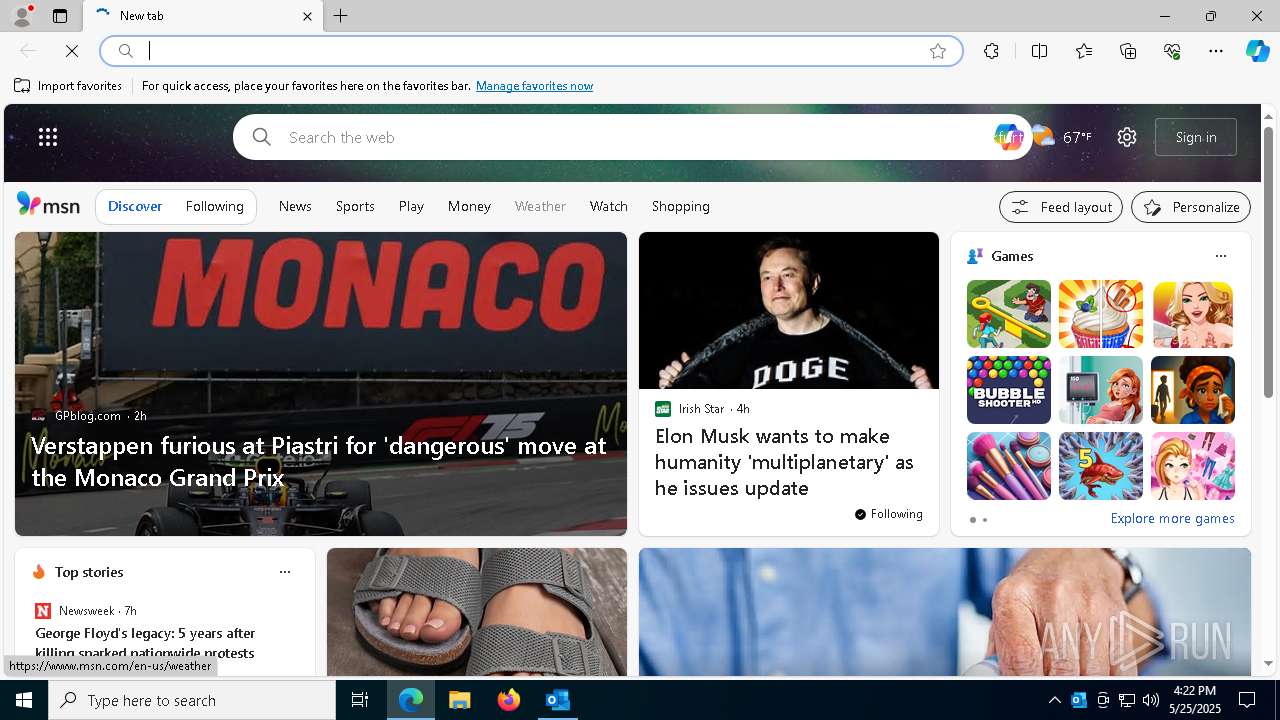Launch the makeup brushes game thumbnail
1280x720 pixels.
tap(1009, 466)
